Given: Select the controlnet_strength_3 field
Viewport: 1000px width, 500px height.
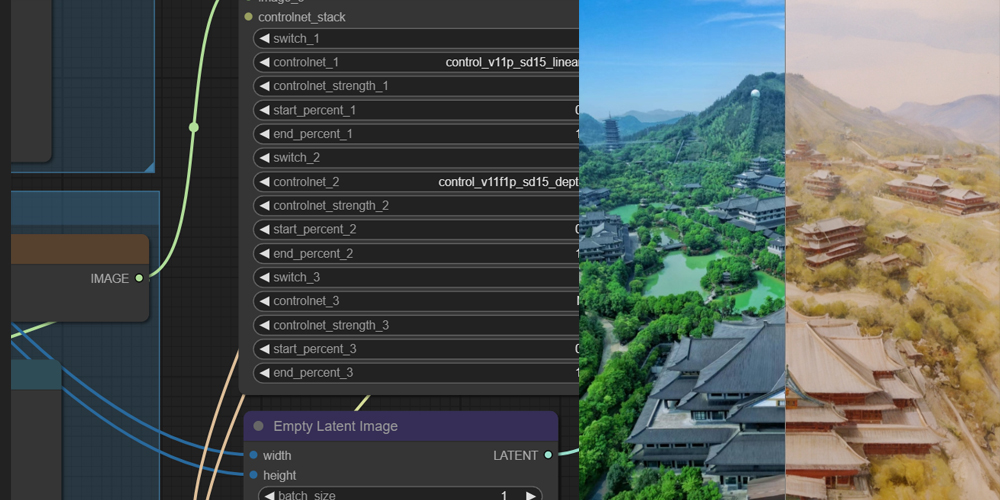Looking at the screenshot, I should [x=416, y=325].
